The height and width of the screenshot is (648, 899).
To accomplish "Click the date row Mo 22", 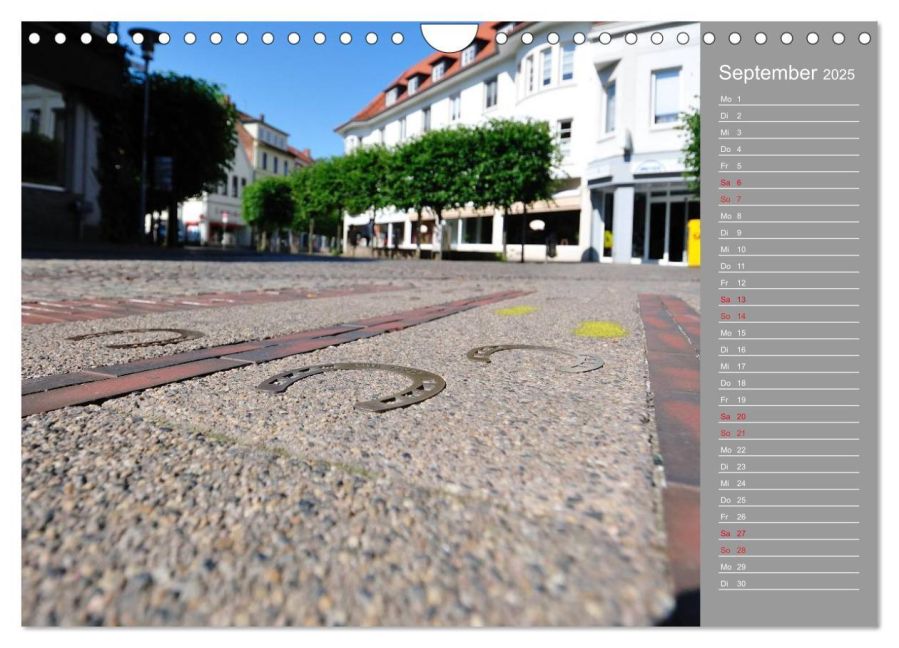I will tap(733, 450).
